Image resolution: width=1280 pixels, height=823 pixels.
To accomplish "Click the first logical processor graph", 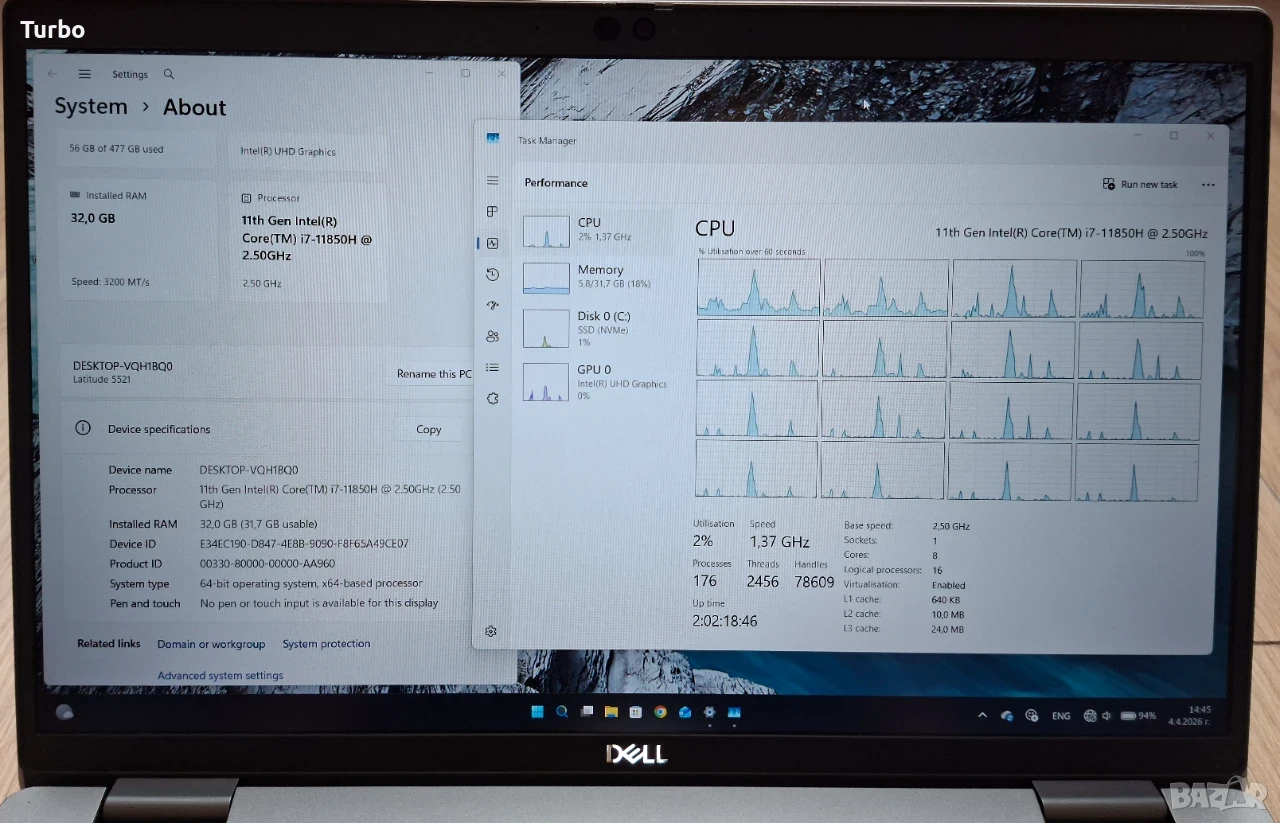I will [x=758, y=288].
